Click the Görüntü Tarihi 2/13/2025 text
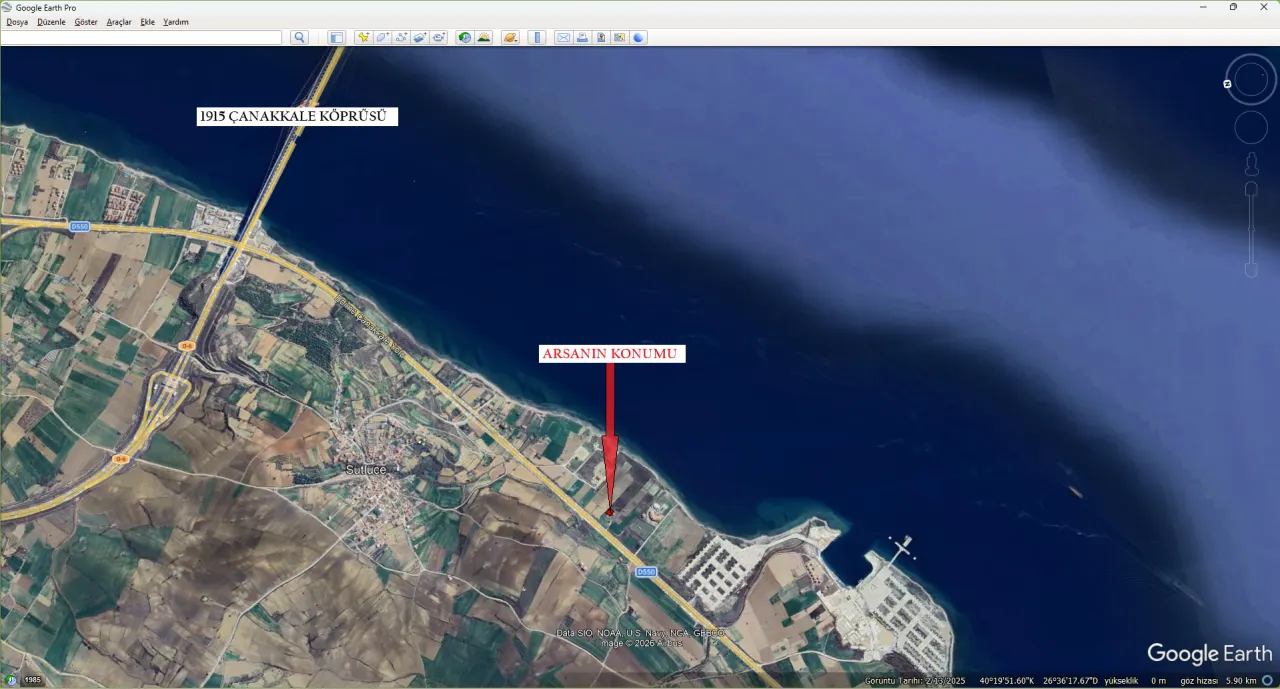This screenshot has height=689, width=1280. pyautogui.click(x=916, y=681)
